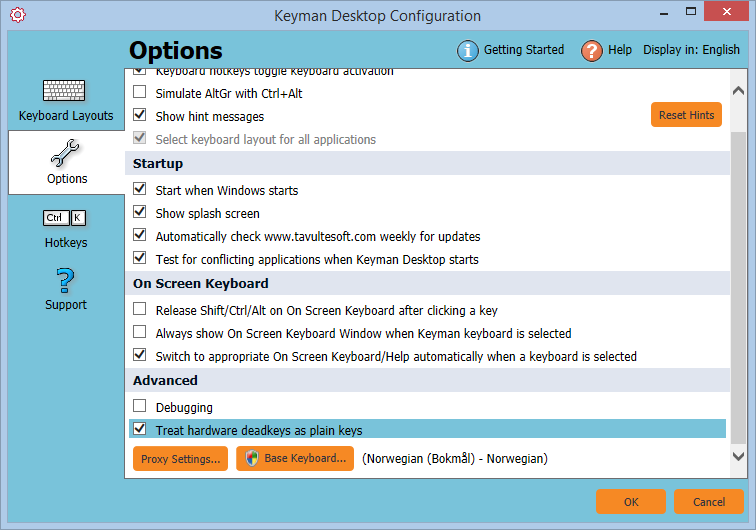Click the Options page heading
756x530 pixels.
pyautogui.click(x=176, y=51)
